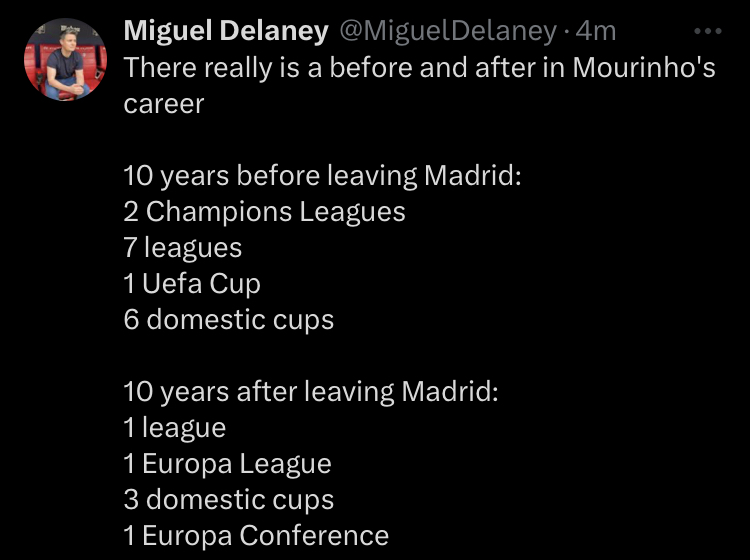Click "Madrid:" in the after-leaving heading

pyautogui.click(x=450, y=391)
